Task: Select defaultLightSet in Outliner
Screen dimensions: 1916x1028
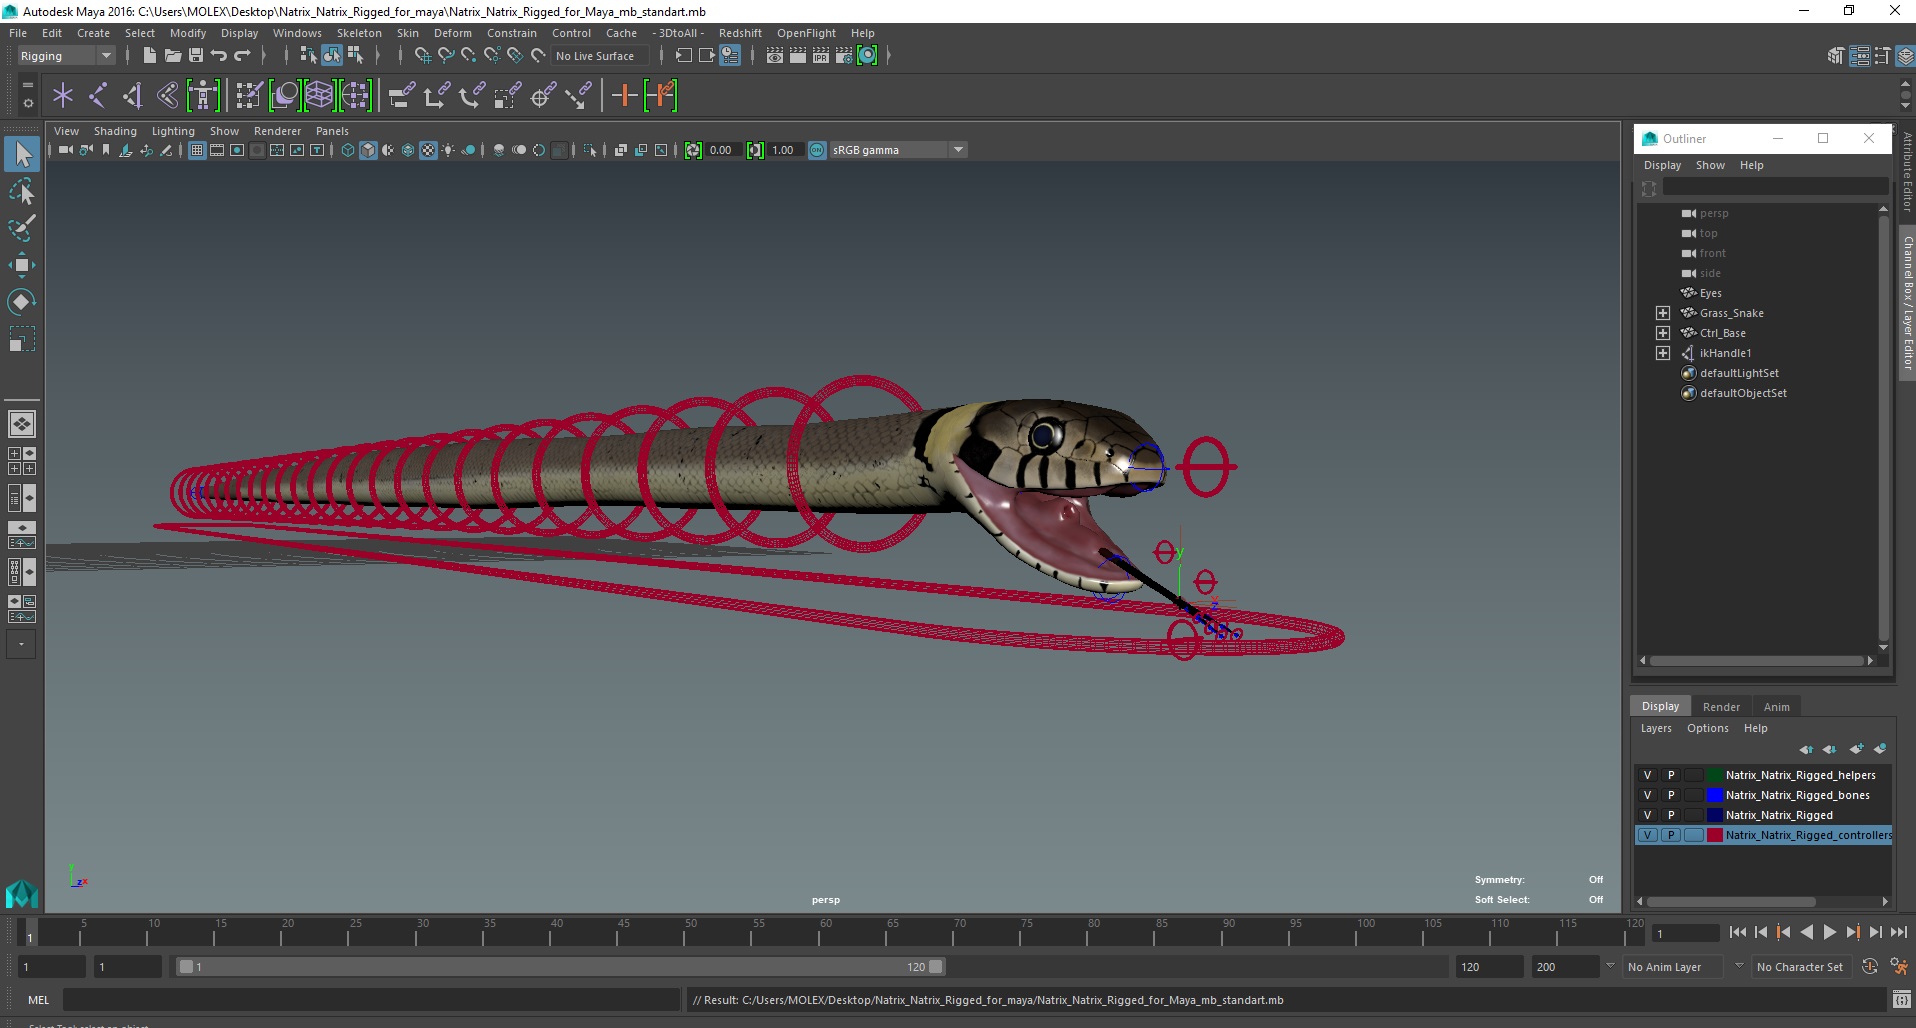Action: click(1739, 373)
